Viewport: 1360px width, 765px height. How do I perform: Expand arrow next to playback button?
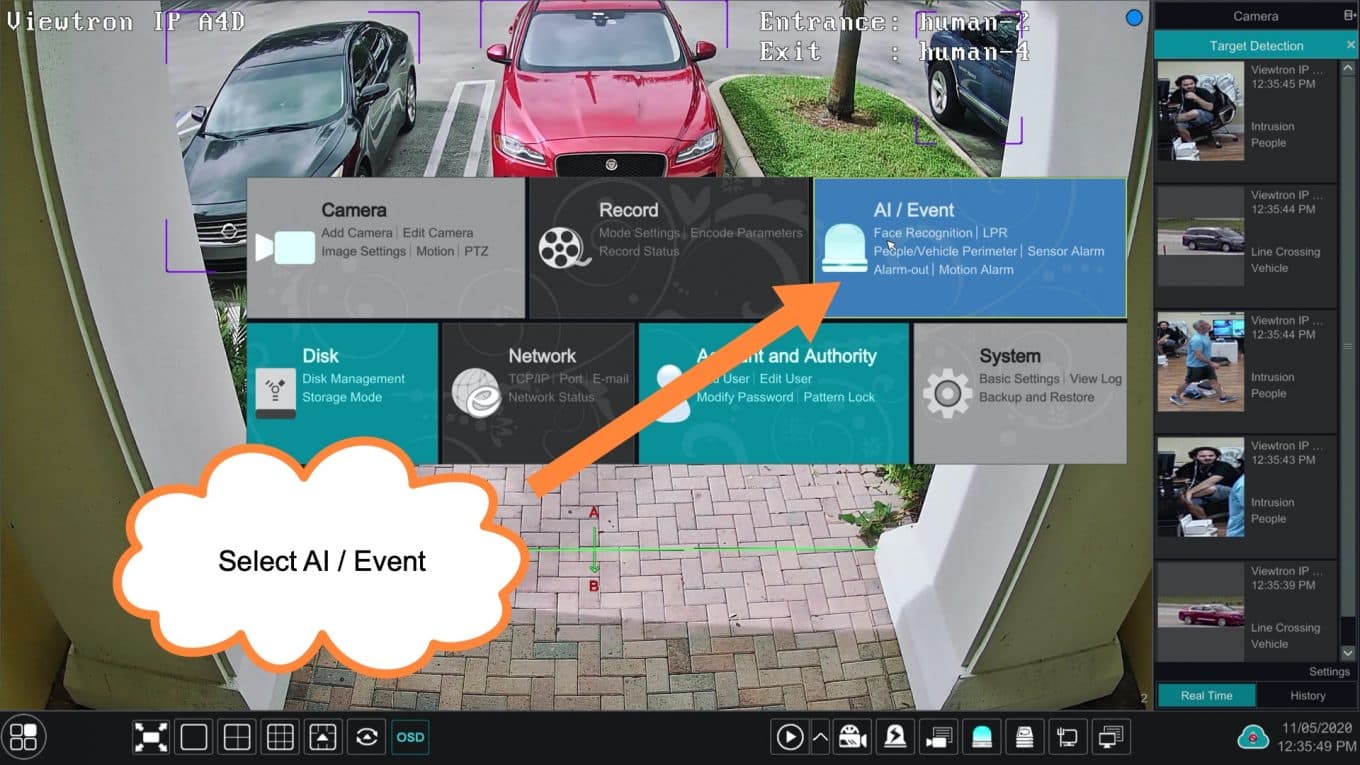click(820, 737)
